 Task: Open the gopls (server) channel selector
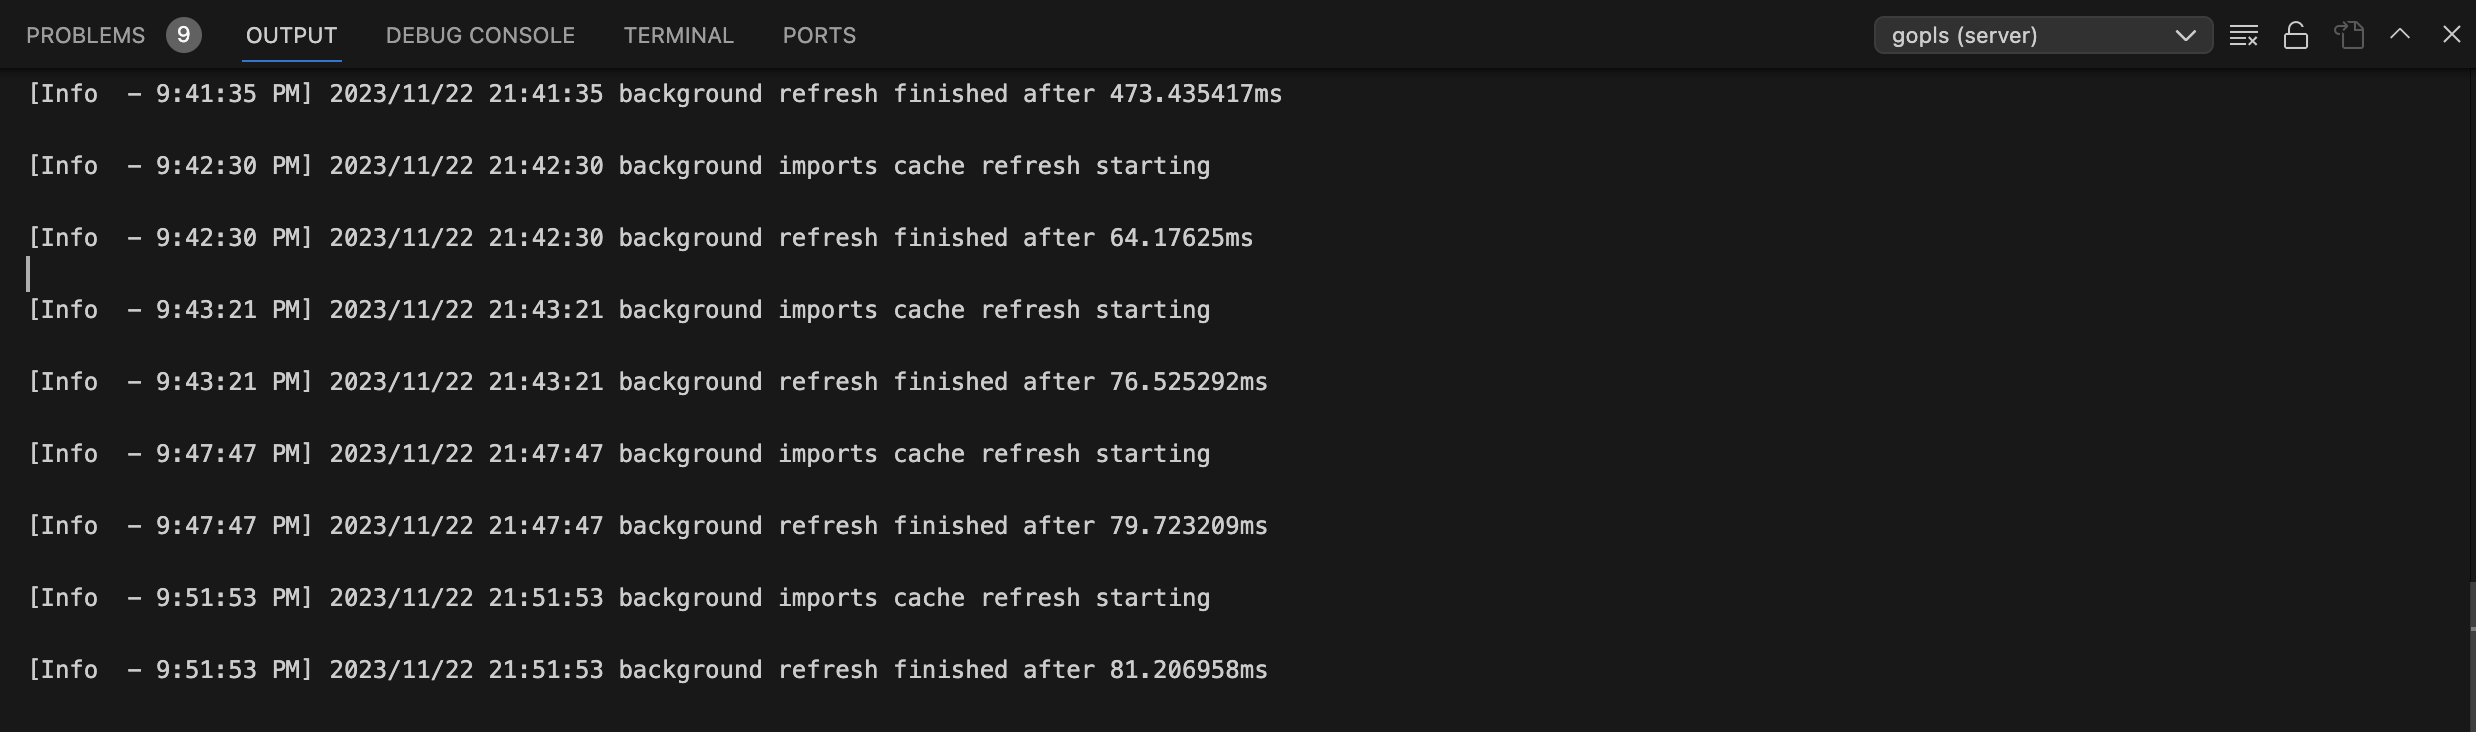[2043, 34]
